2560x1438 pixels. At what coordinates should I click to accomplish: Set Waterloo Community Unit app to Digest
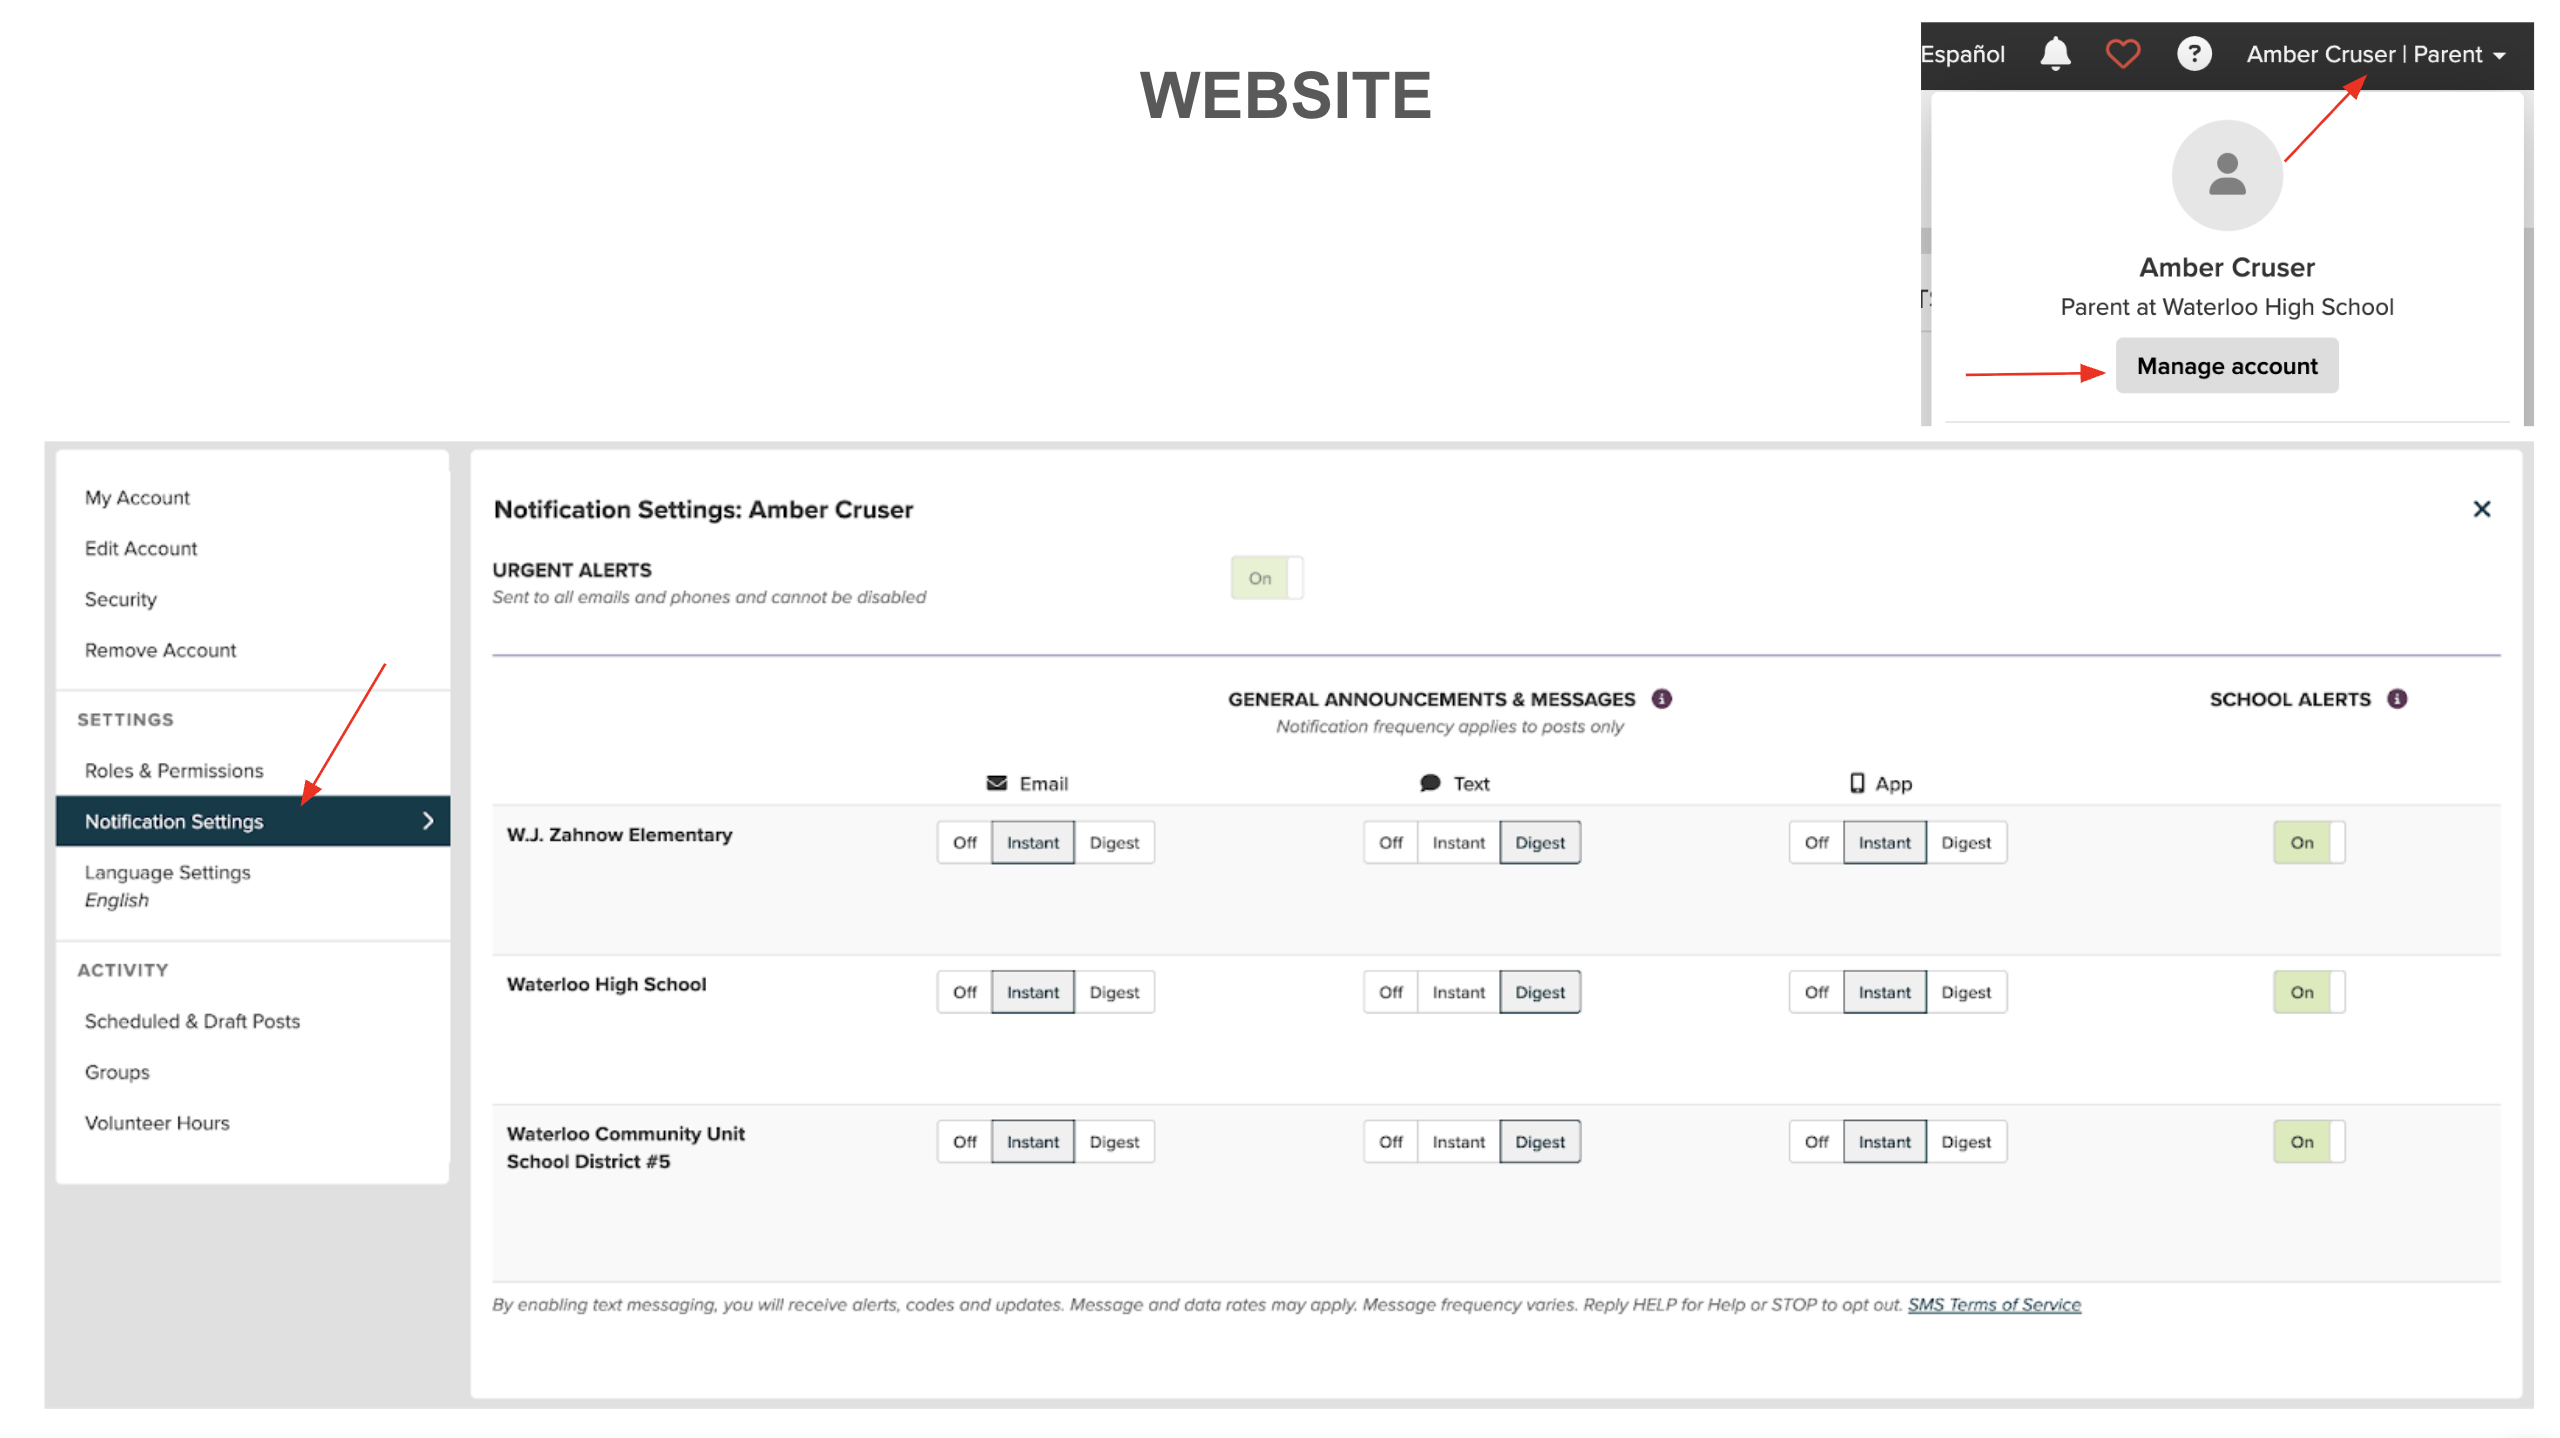point(1965,1142)
